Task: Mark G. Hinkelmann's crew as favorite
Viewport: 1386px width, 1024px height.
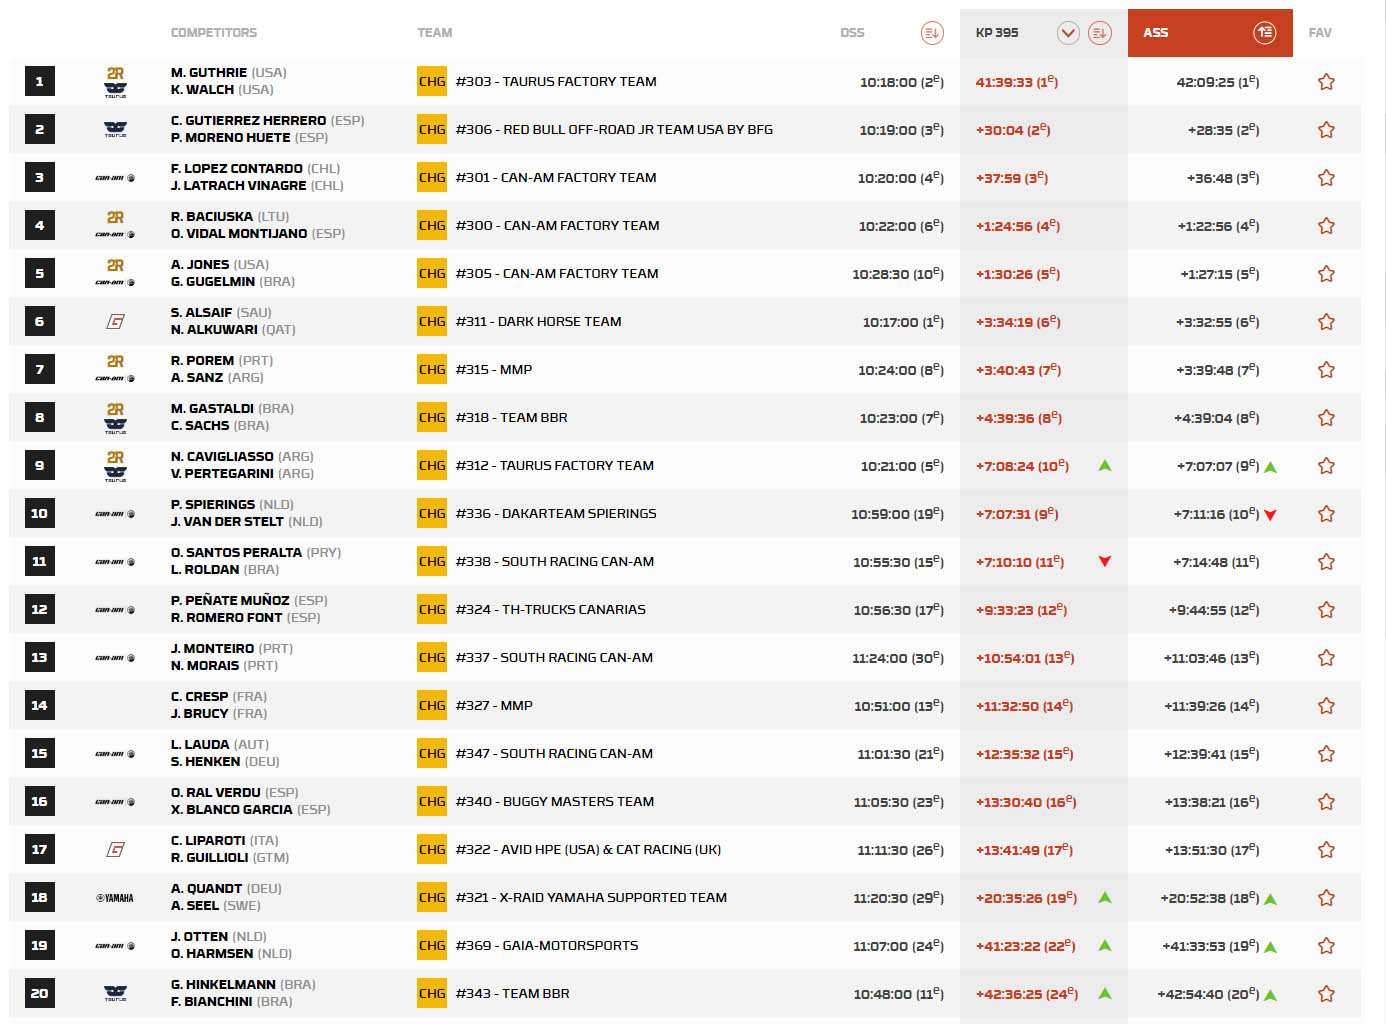Action: 1326,994
